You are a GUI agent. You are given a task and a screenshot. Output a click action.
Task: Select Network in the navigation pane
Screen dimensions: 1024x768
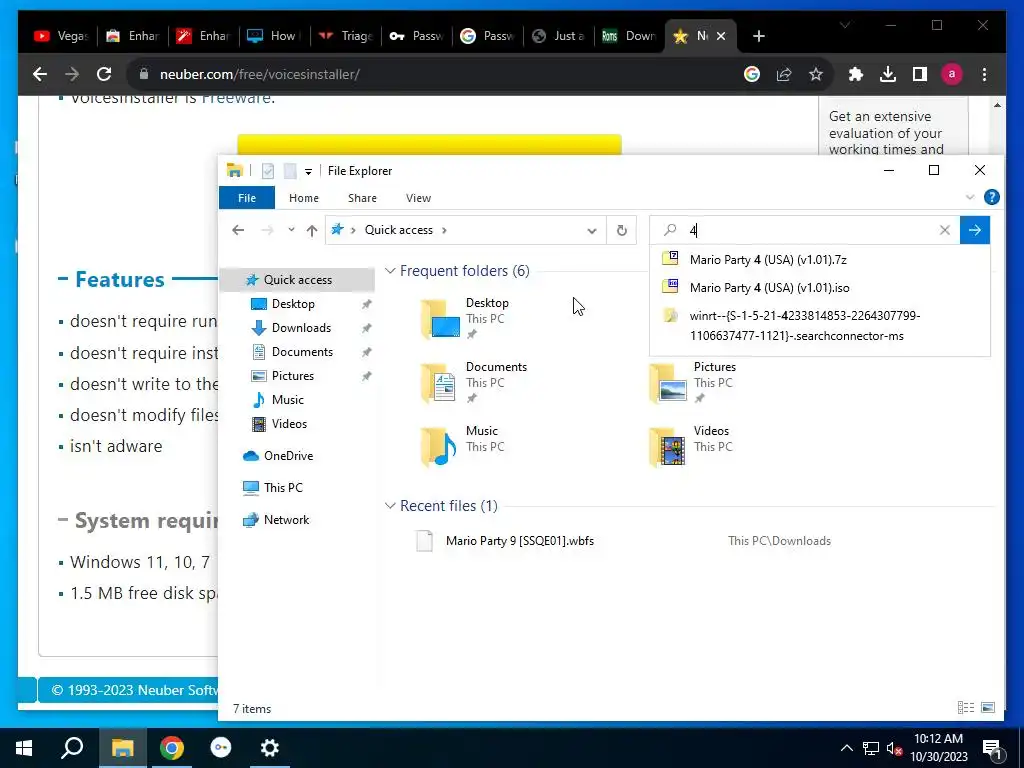point(286,520)
